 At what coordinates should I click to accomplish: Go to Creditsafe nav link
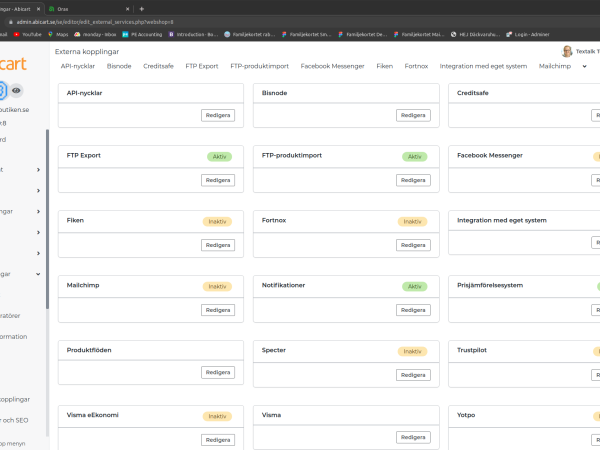[x=158, y=66]
